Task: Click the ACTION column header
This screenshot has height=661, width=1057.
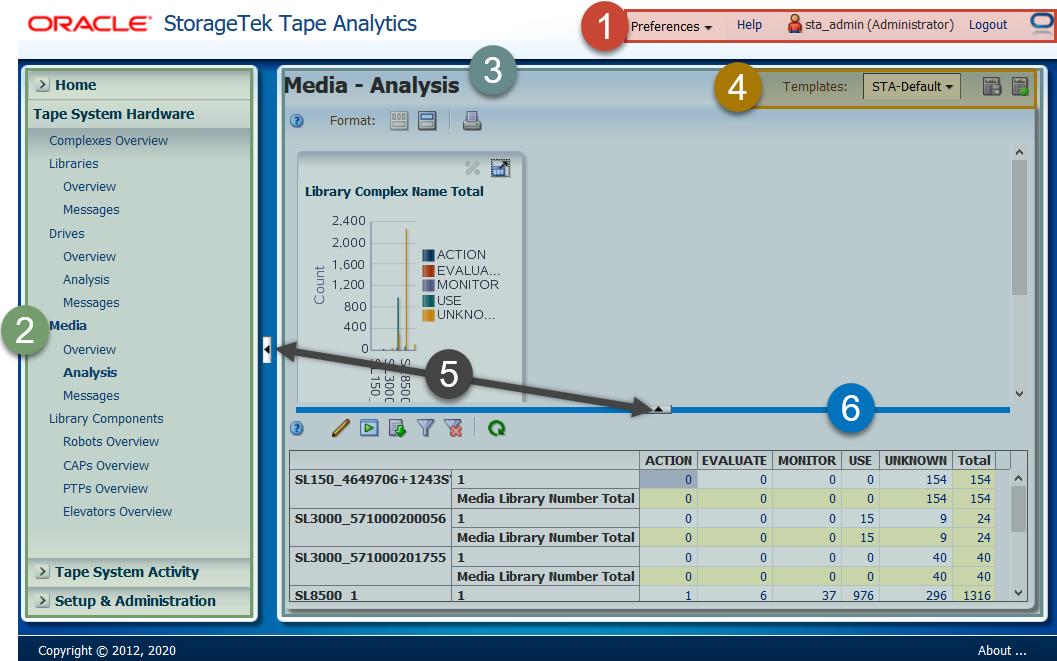Action: 668,460
